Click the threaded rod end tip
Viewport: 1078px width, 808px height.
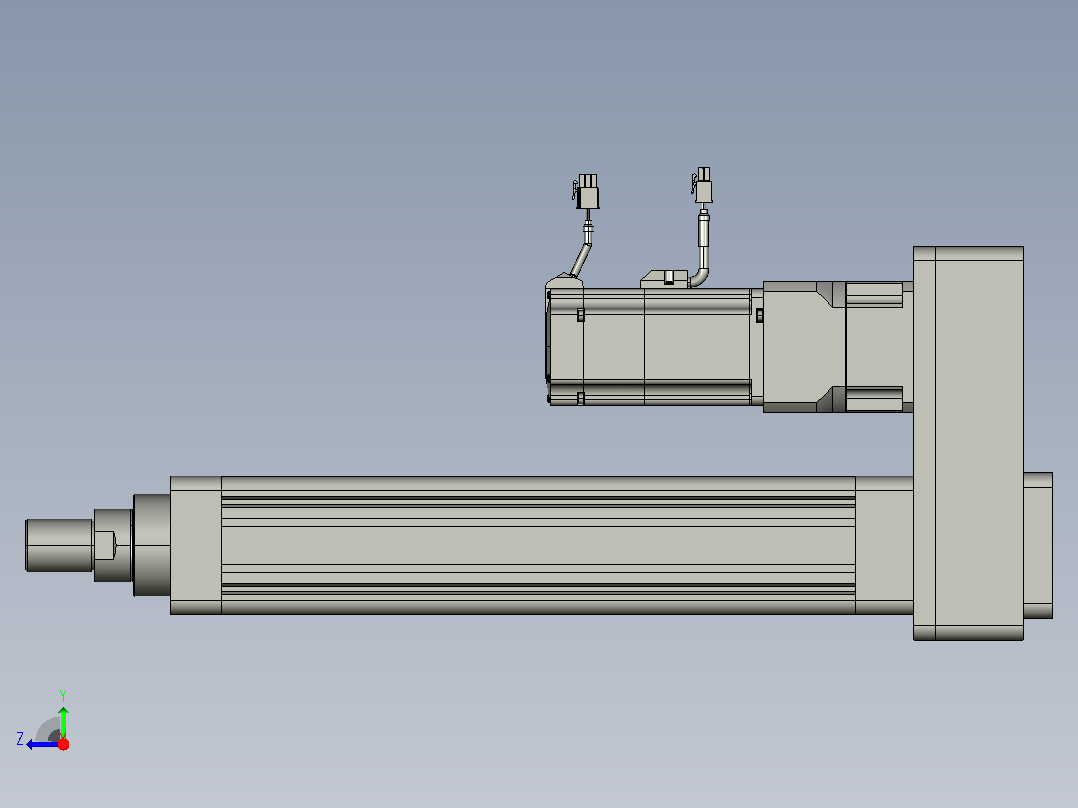(x=59, y=545)
